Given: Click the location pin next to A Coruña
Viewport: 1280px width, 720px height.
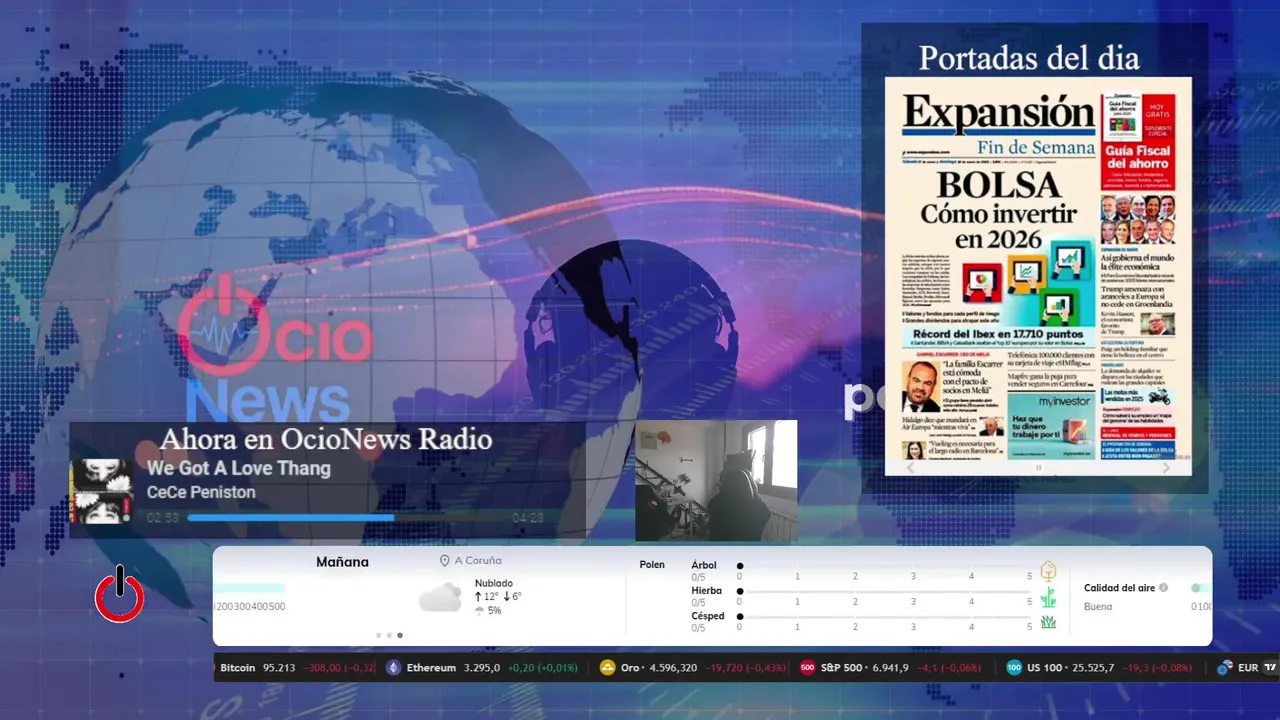Looking at the screenshot, I should click(x=445, y=561).
